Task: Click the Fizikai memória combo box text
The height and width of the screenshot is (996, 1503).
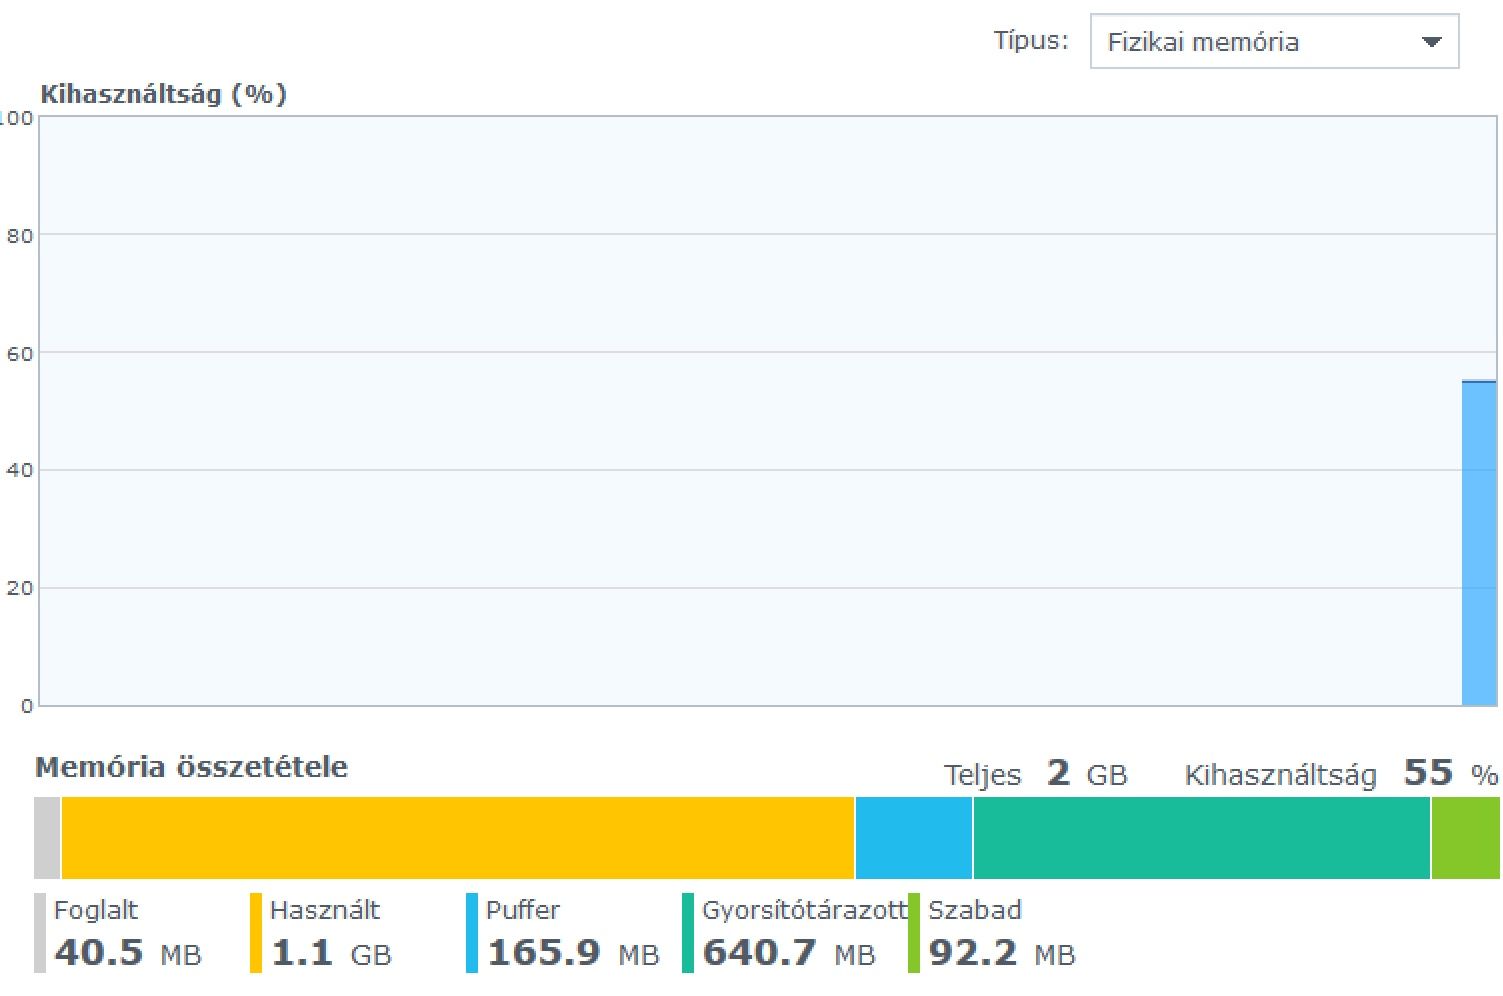Action: pyautogui.click(x=1203, y=42)
